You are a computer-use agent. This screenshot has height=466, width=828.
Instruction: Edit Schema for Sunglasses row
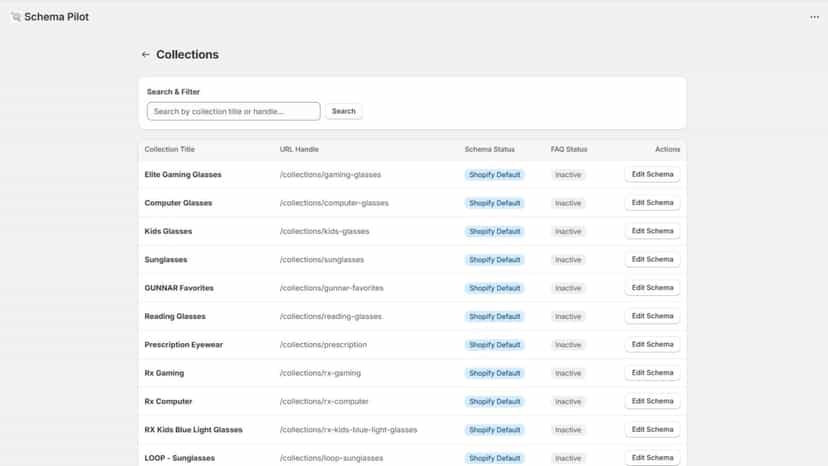[652, 259]
